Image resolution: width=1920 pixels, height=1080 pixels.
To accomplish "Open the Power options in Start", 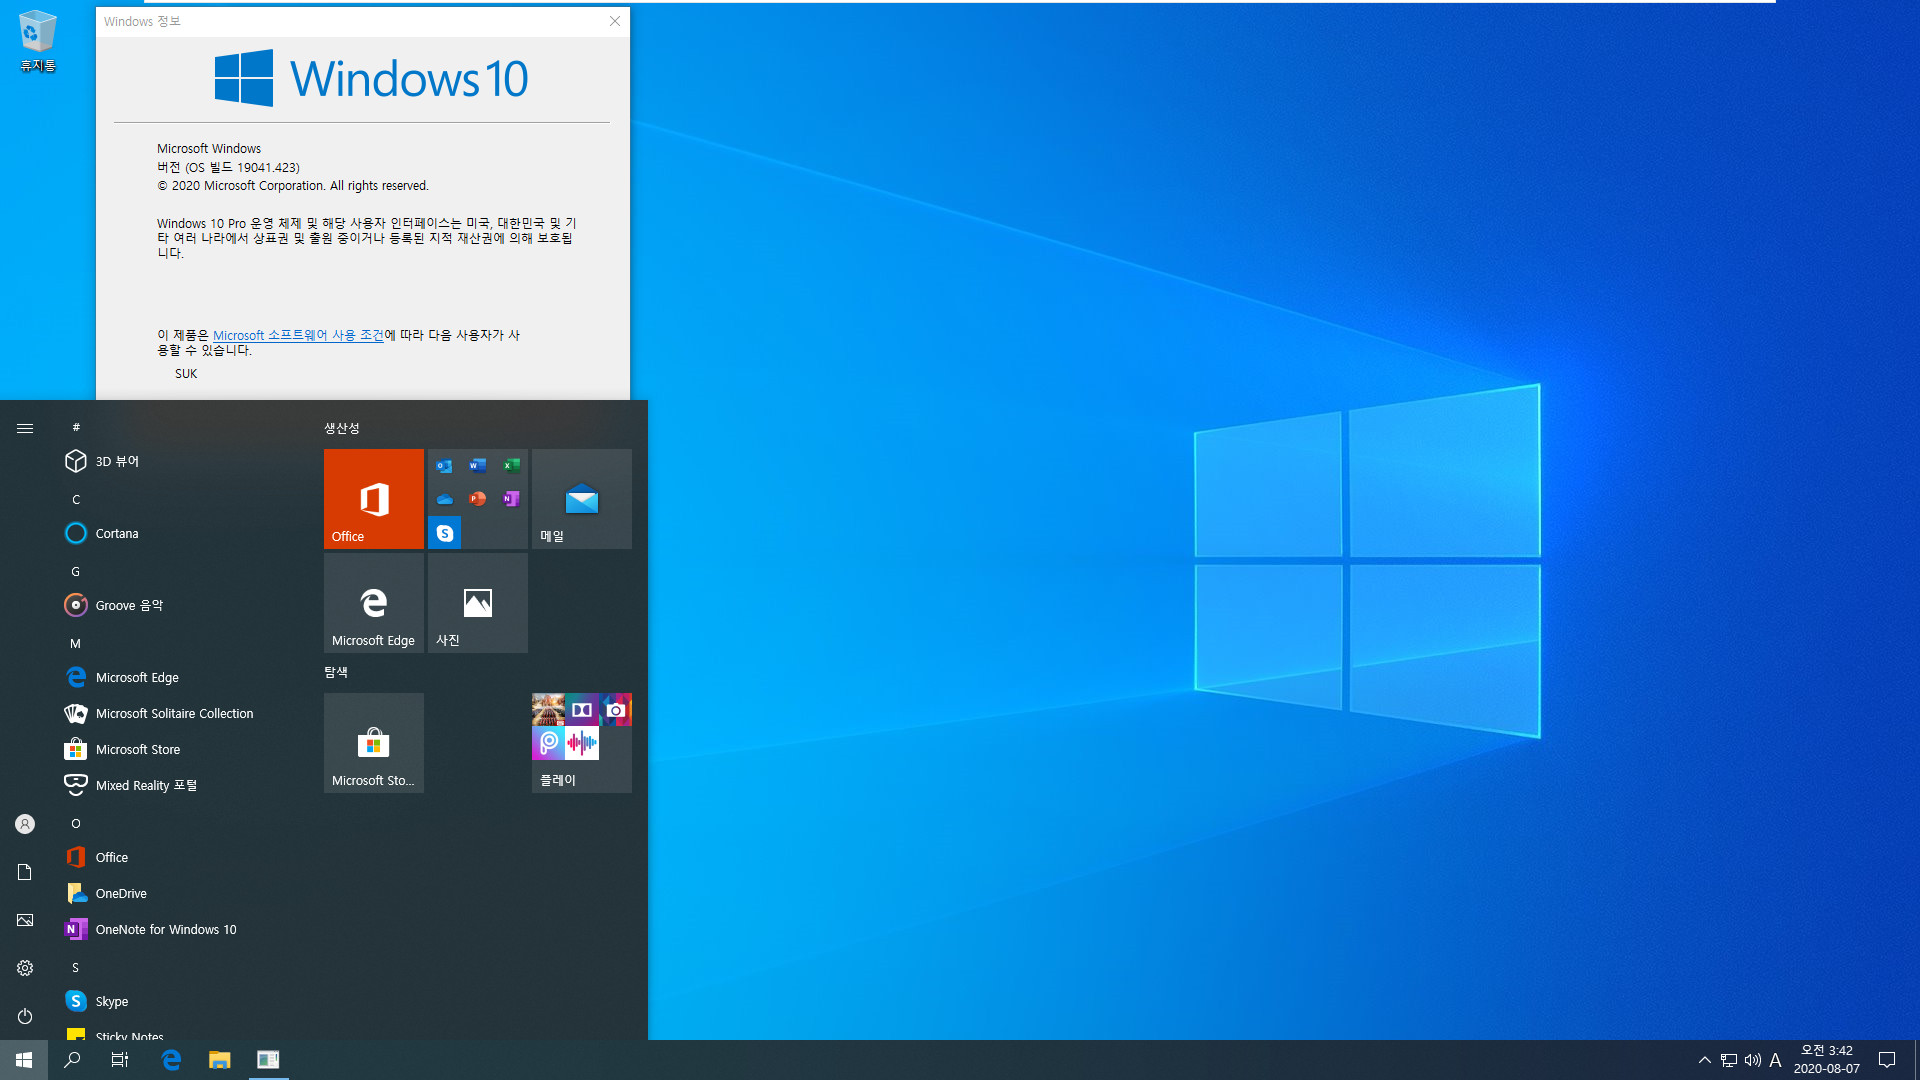I will coord(25,1016).
